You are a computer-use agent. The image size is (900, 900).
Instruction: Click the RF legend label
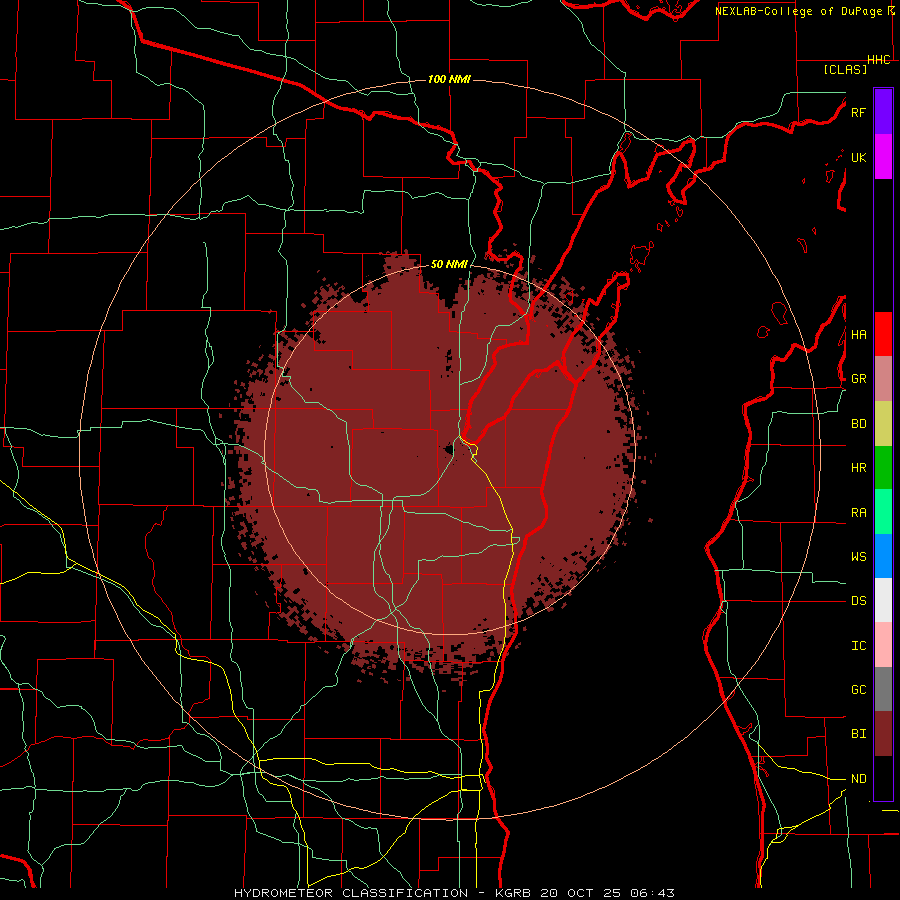(858, 112)
